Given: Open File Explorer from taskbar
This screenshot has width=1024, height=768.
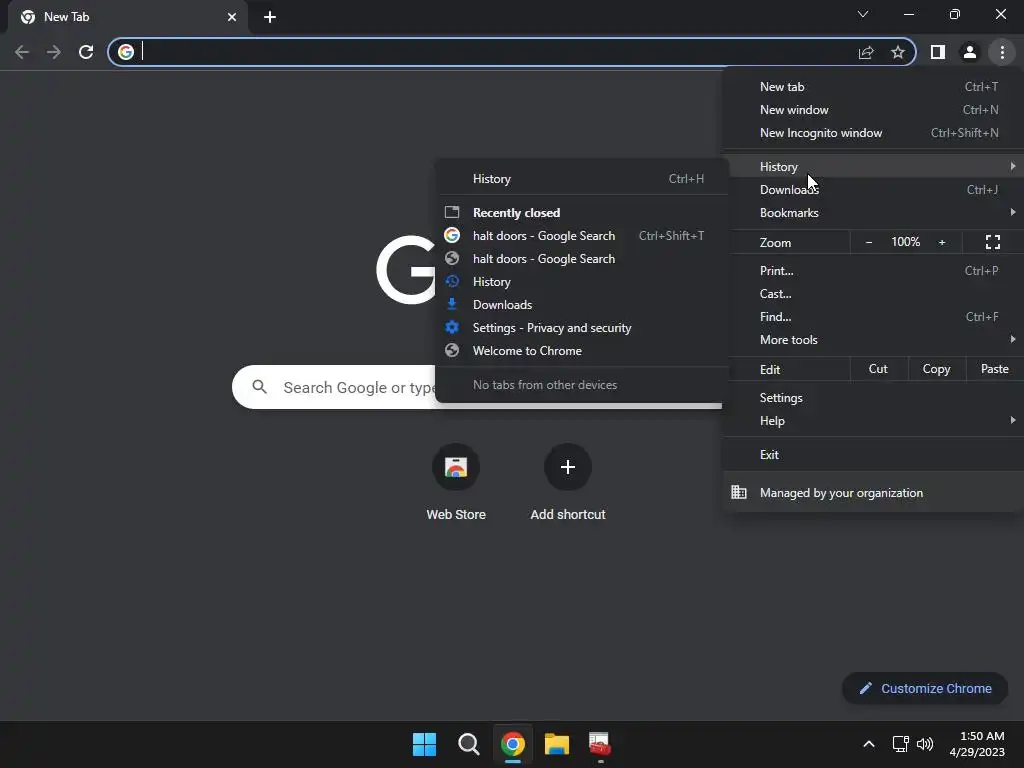Looking at the screenshot, I should click(x=556, y=744).
